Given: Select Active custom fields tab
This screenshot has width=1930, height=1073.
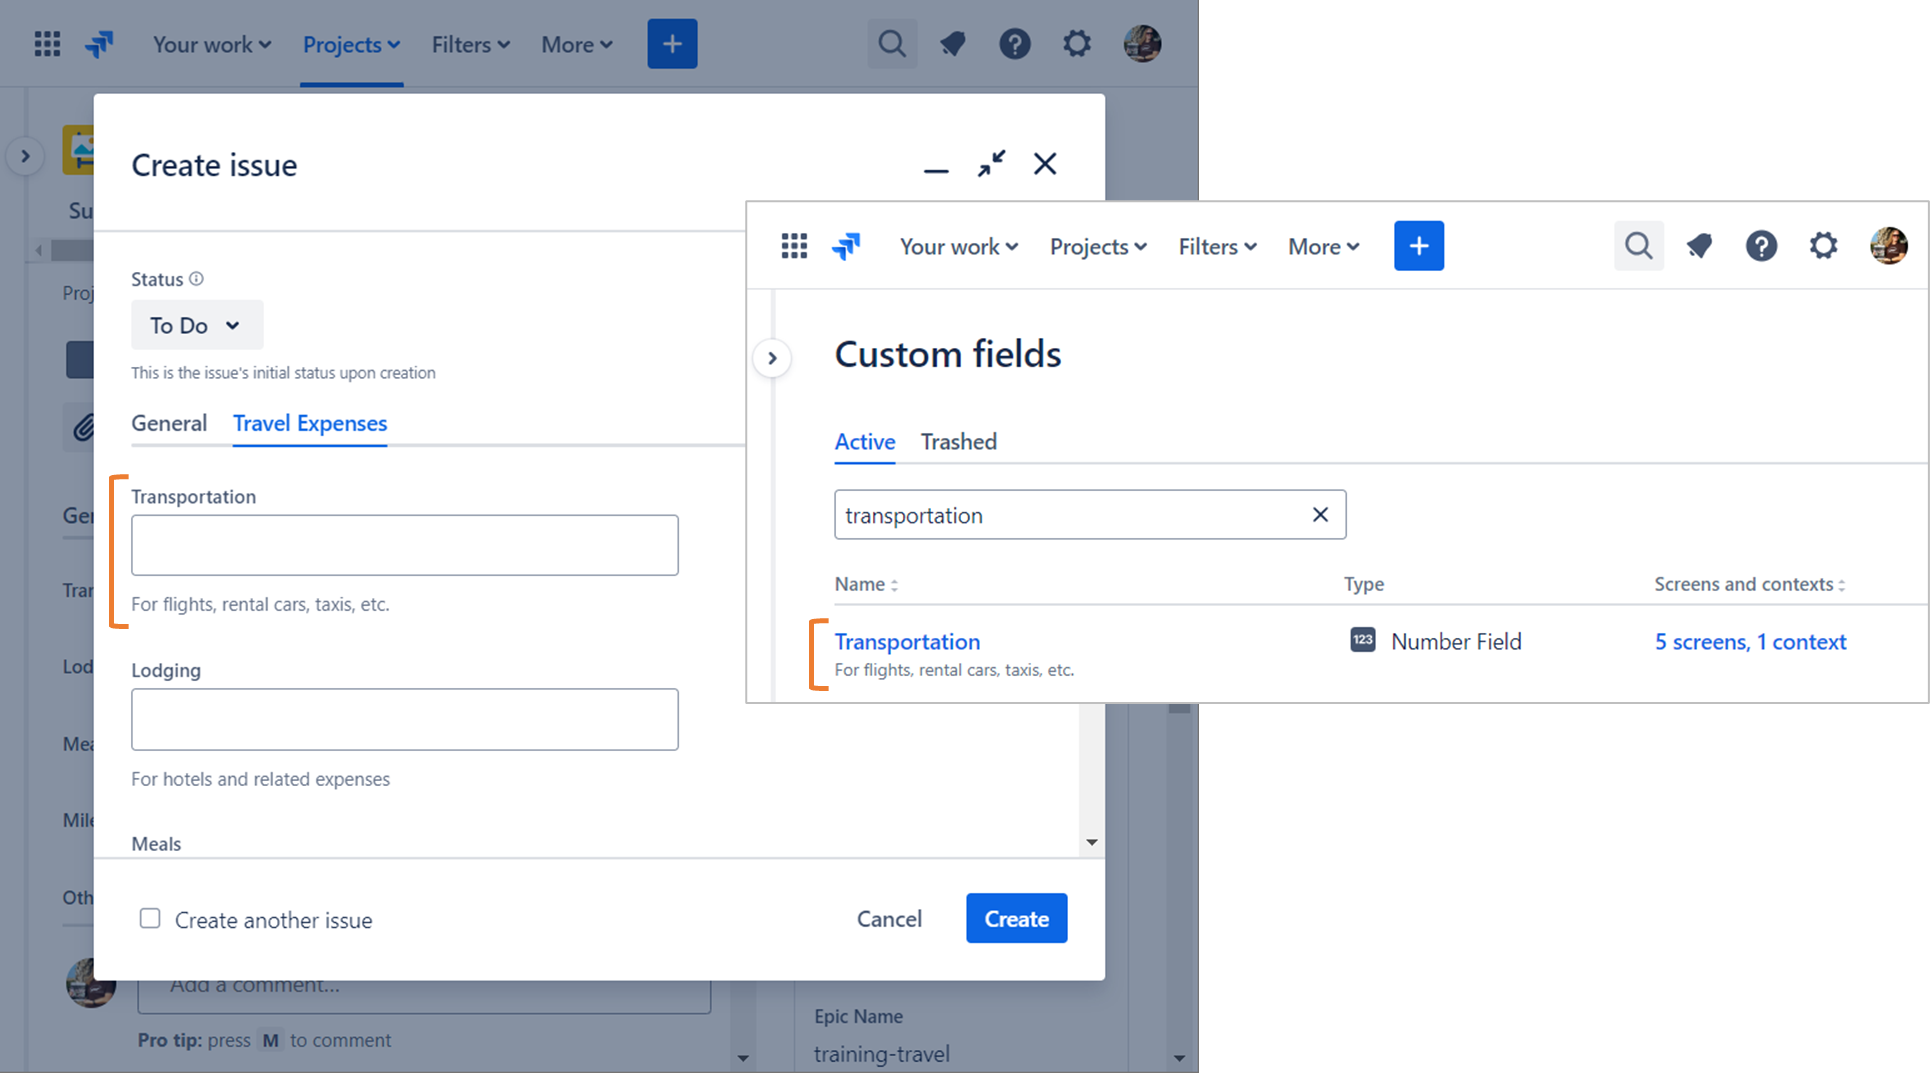Looking at the screenshot, I should tap(865, 441).
